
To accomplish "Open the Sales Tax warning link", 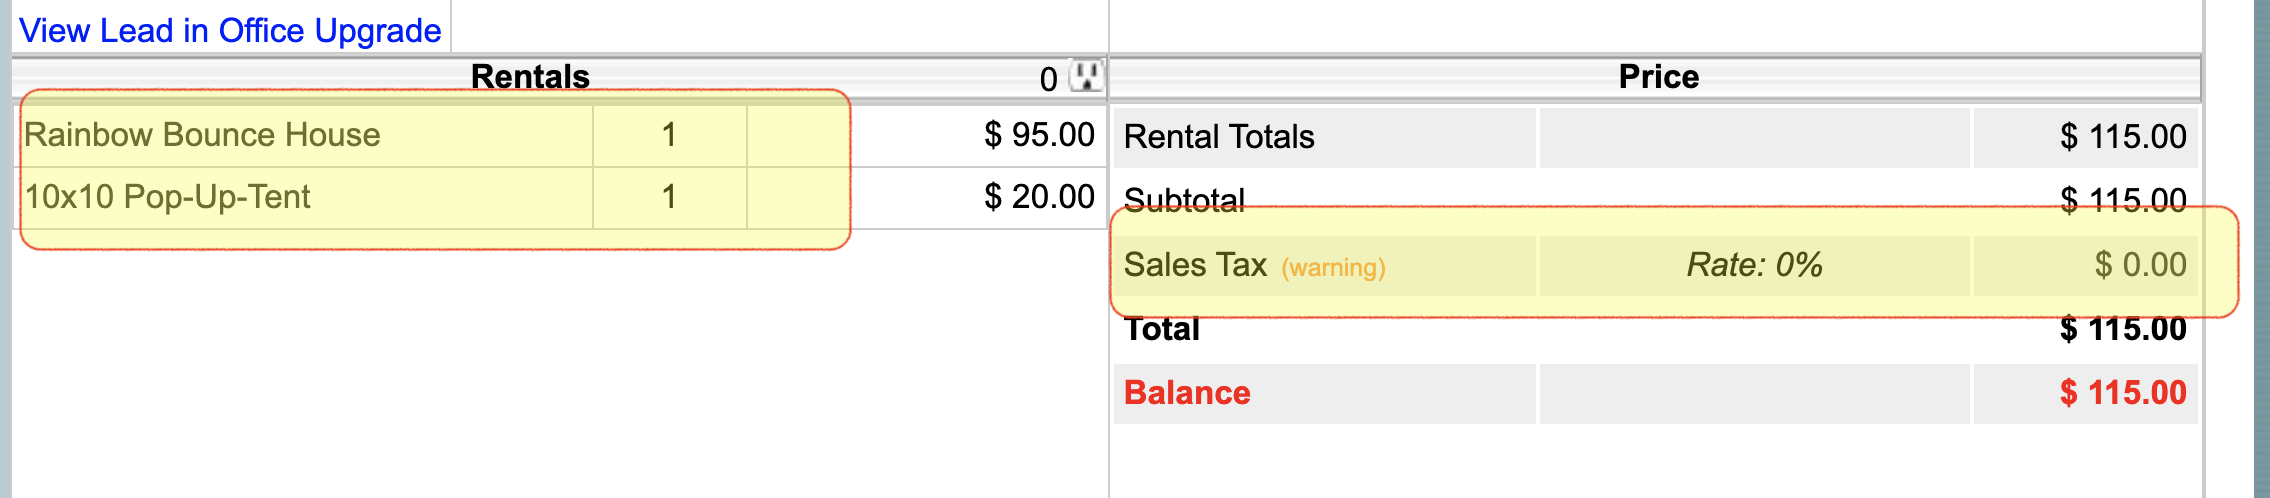I will 1333,268.
